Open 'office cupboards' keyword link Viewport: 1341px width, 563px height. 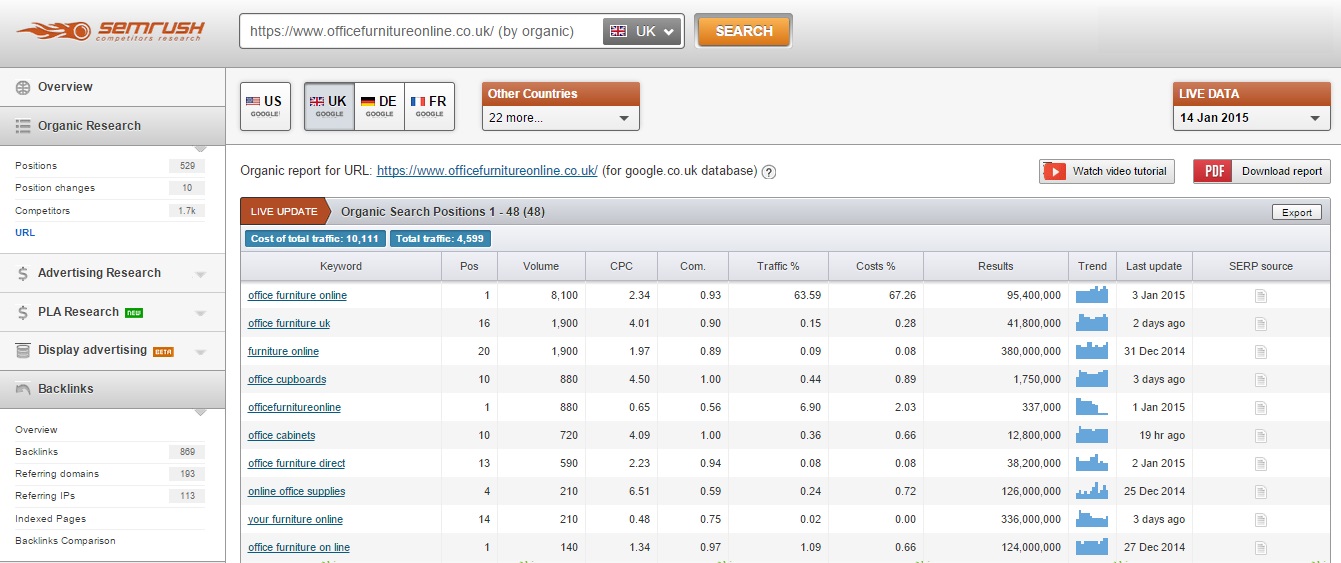[287, 380]
